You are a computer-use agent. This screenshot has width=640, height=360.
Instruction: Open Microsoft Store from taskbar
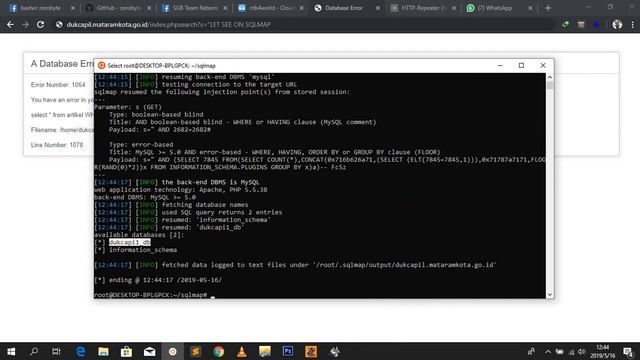pos(126,351)
